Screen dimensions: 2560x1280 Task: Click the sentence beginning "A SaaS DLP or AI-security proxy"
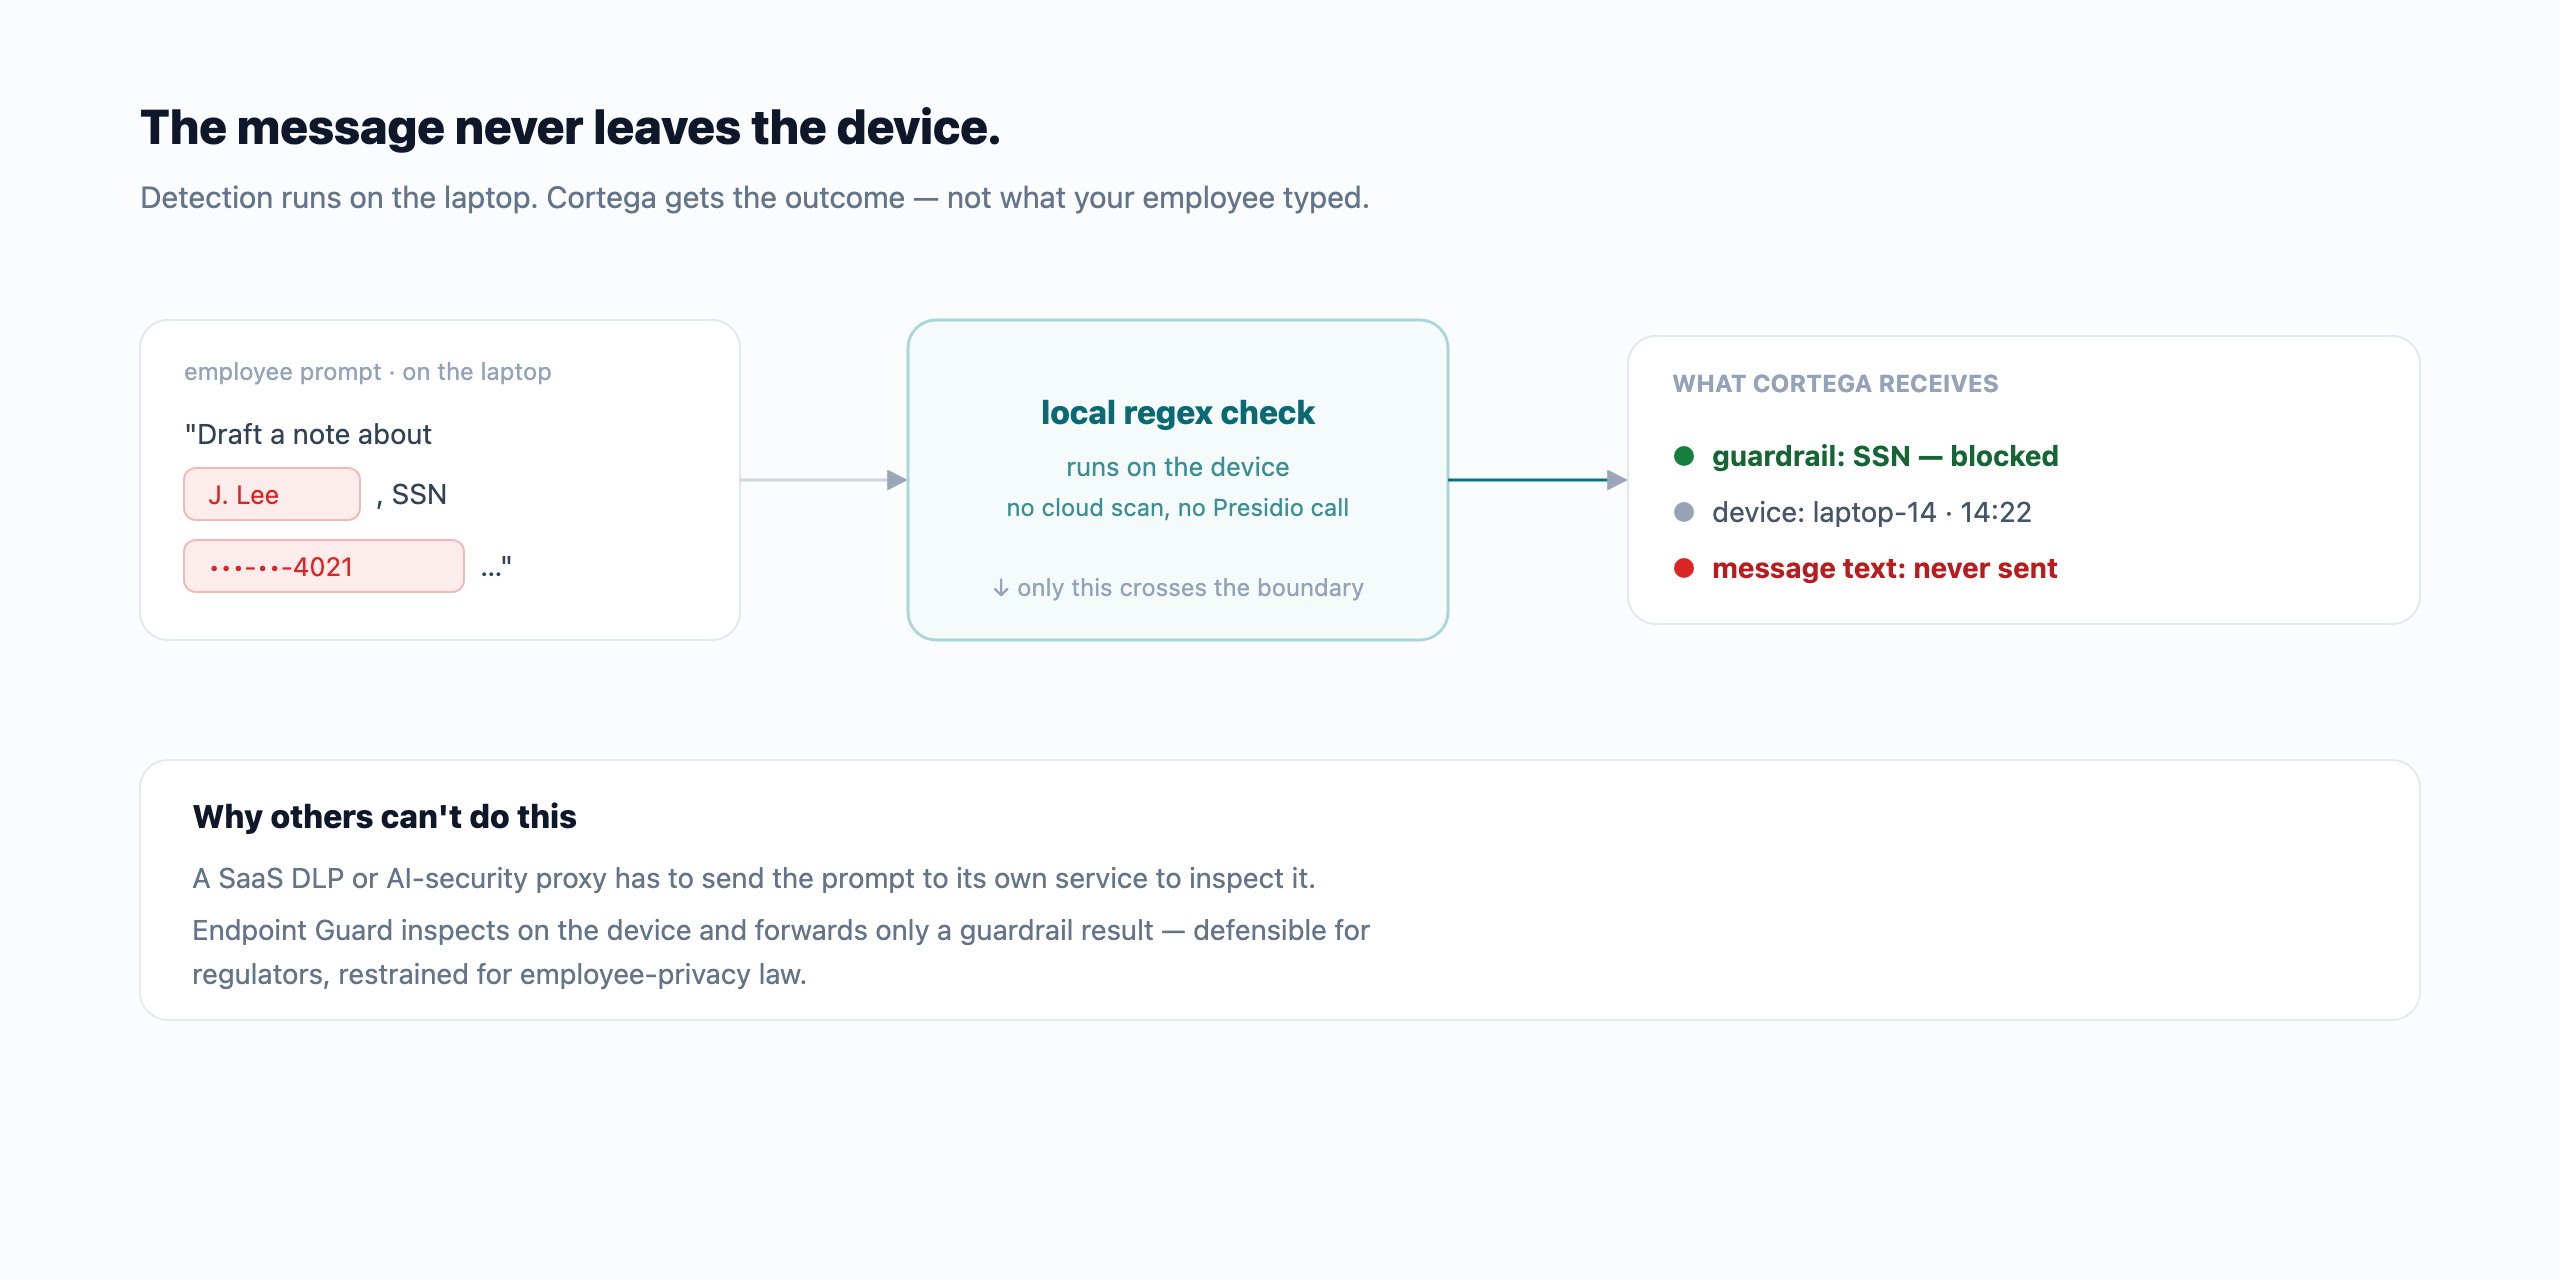pos(753,878)
